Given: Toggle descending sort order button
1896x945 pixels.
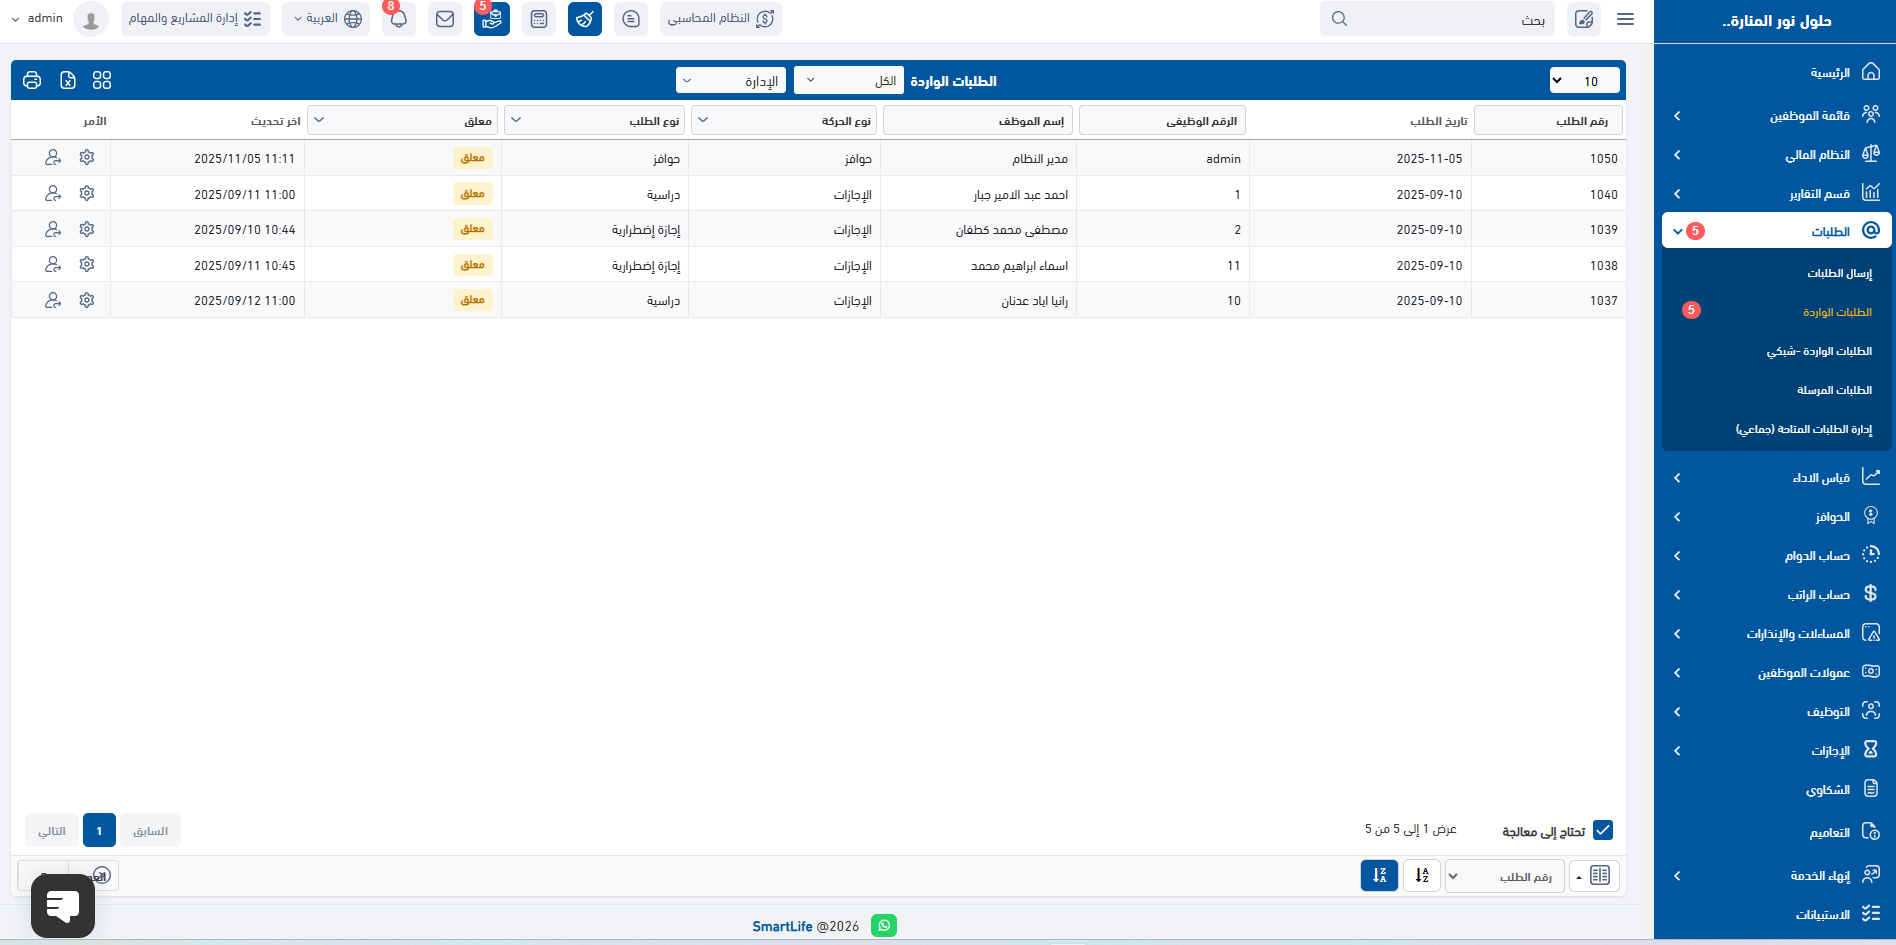Looking at the screenshot, I should click(x=1379, y=876).
